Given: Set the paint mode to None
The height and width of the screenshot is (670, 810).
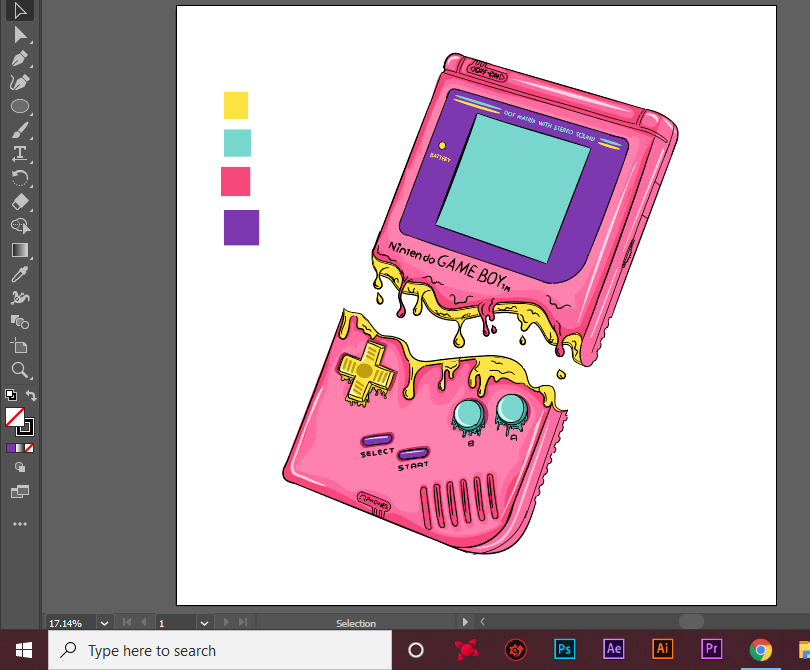Looking at the screenshot, I should 29,448.
